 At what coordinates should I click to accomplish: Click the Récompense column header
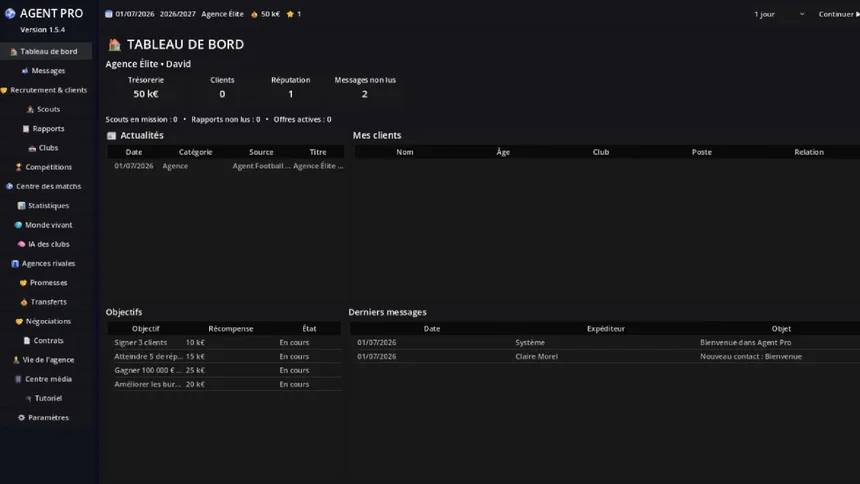coord(230,329)
